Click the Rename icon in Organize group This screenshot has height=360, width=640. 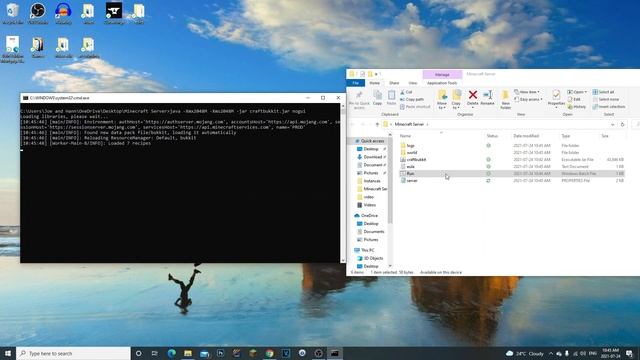[487, 98]
